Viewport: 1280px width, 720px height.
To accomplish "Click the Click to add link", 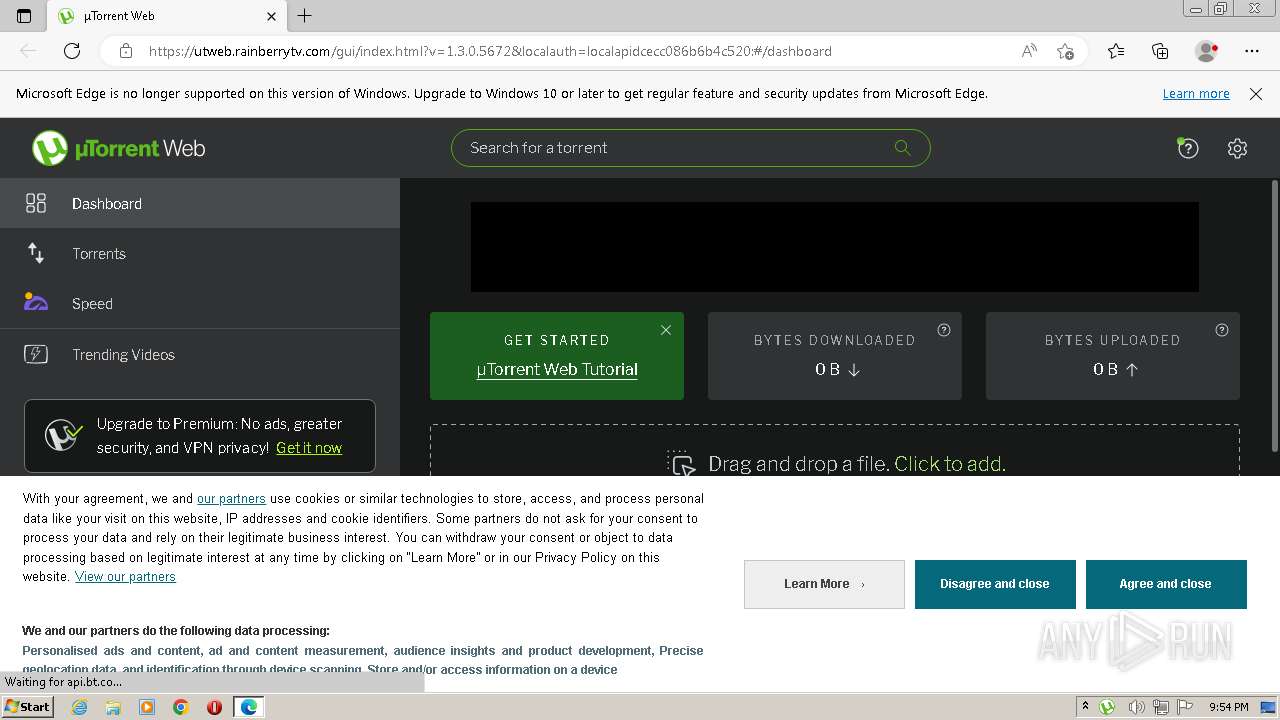I will (950, 464).
